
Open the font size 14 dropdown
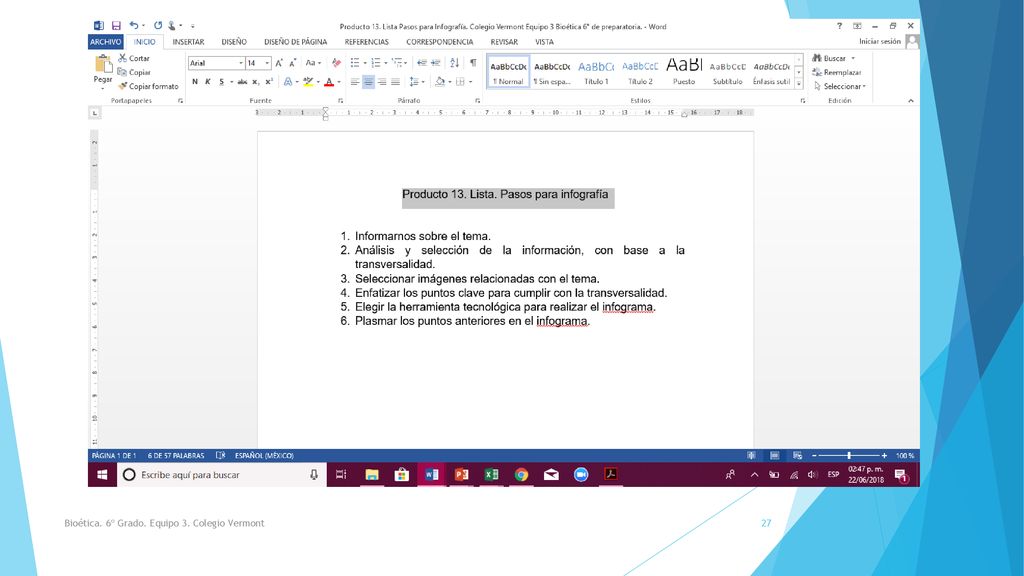pos(267,63)
